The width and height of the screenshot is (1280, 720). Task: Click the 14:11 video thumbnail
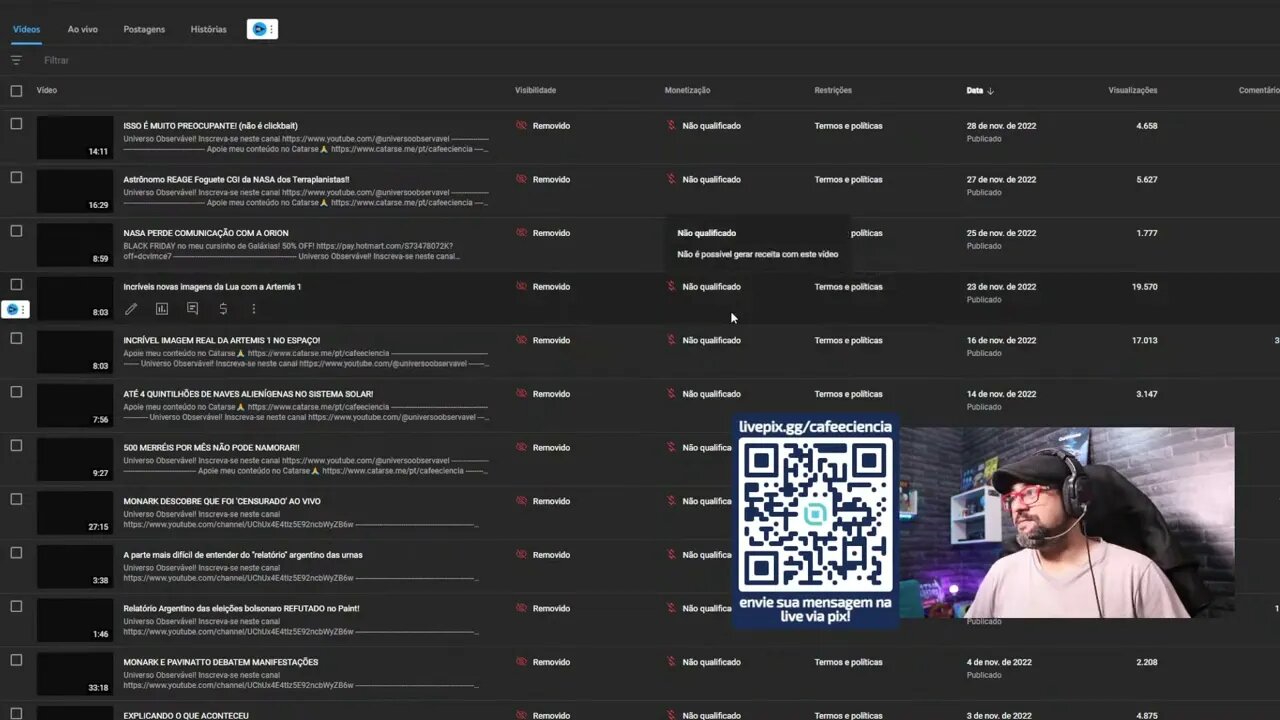[x=75, y=138]
